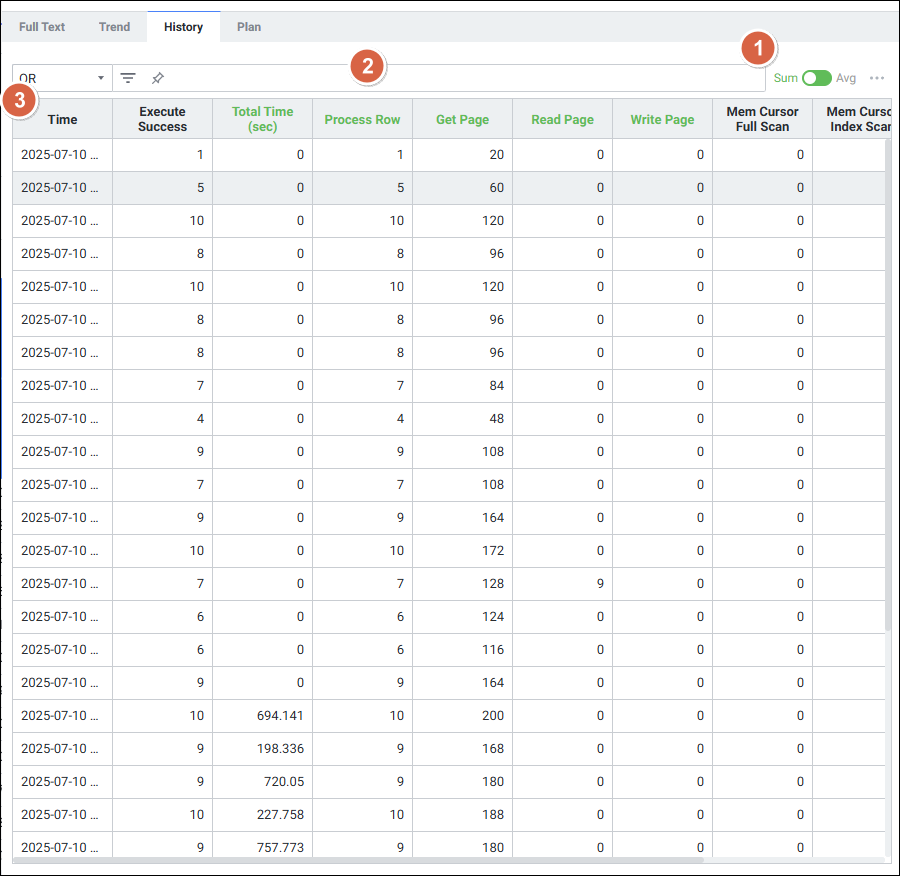
Task: Click the Write Page column header
Action: click(x=662, y=119)
